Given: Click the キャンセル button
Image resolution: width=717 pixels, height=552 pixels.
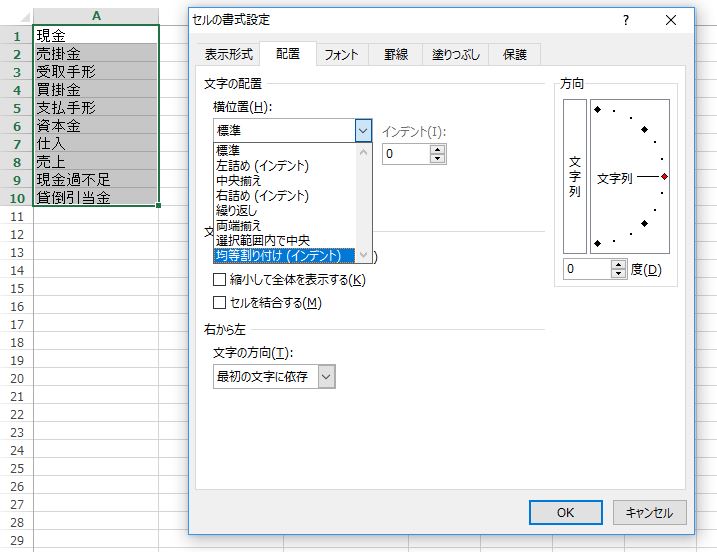Looking at the screenshot, I should click(649, 512).
